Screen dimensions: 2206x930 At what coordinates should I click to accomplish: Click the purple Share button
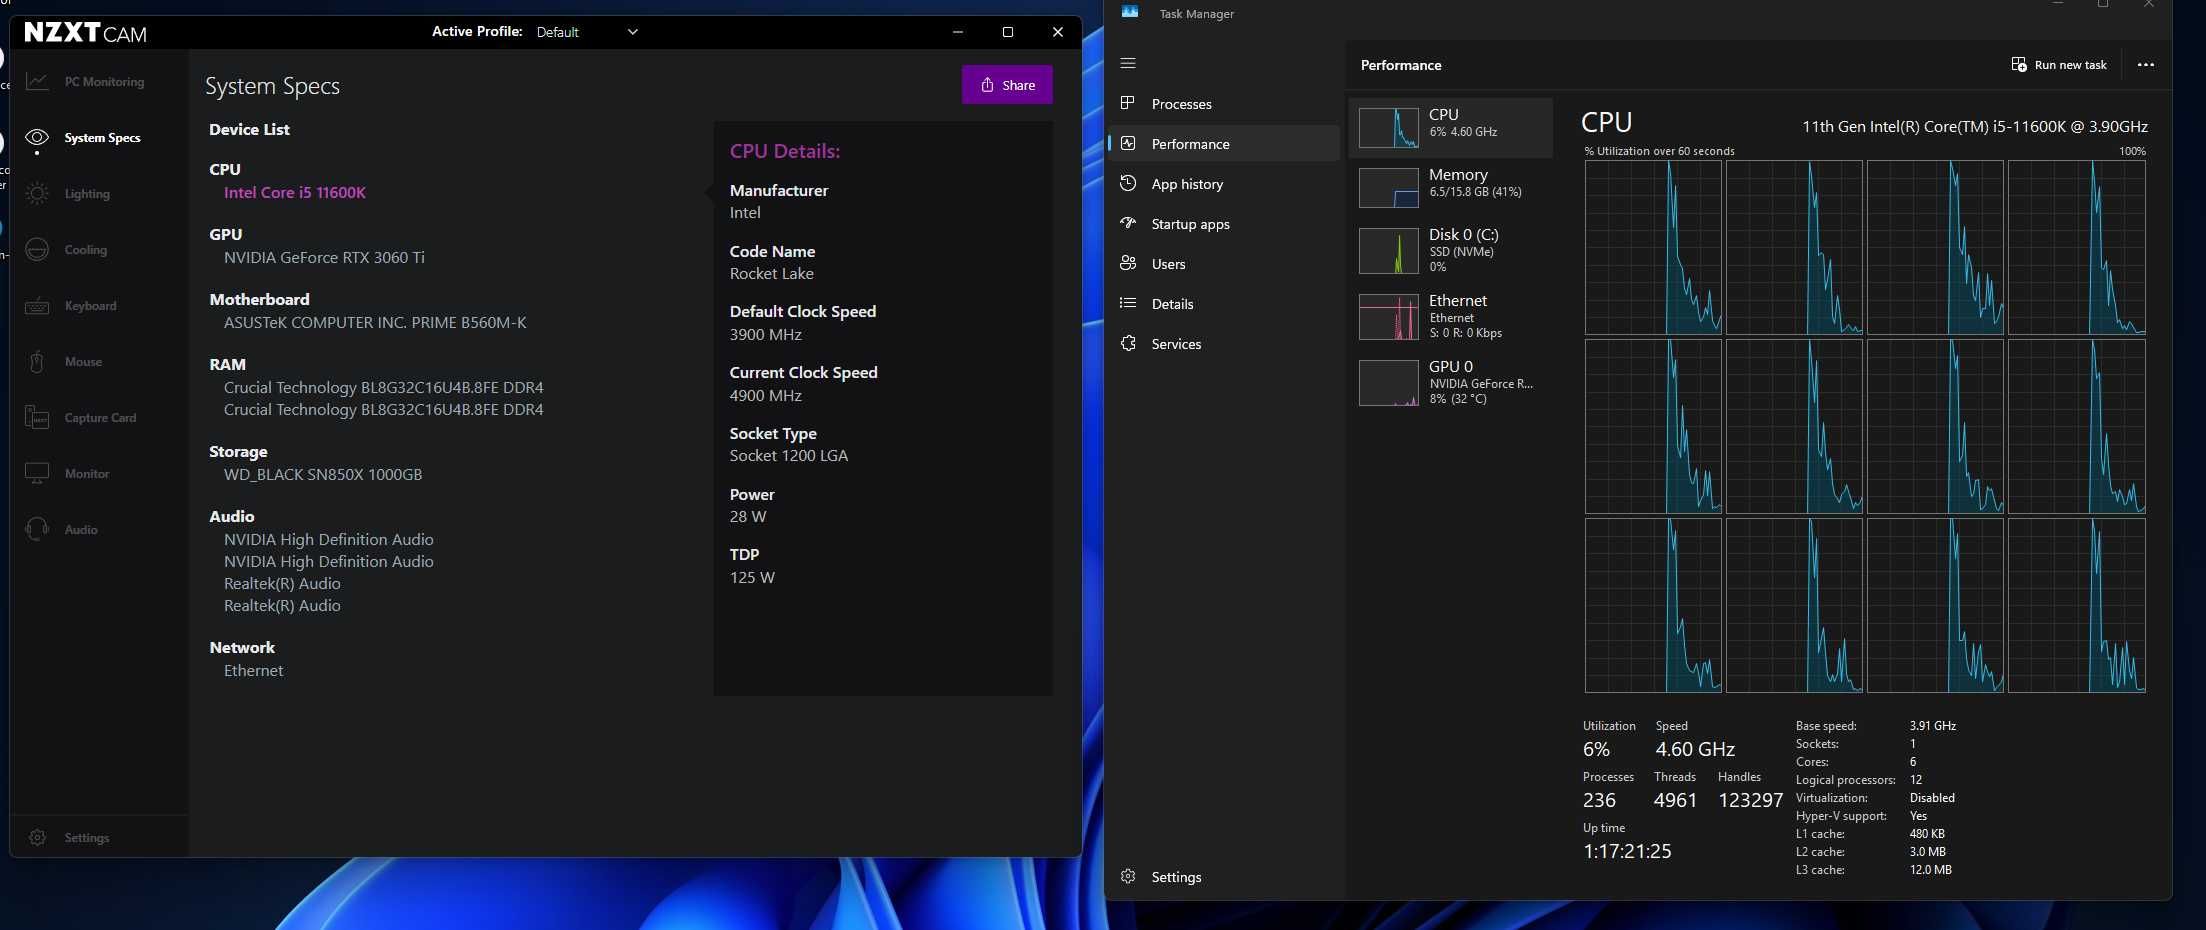pyautogui.click(x=1007, y=85)
